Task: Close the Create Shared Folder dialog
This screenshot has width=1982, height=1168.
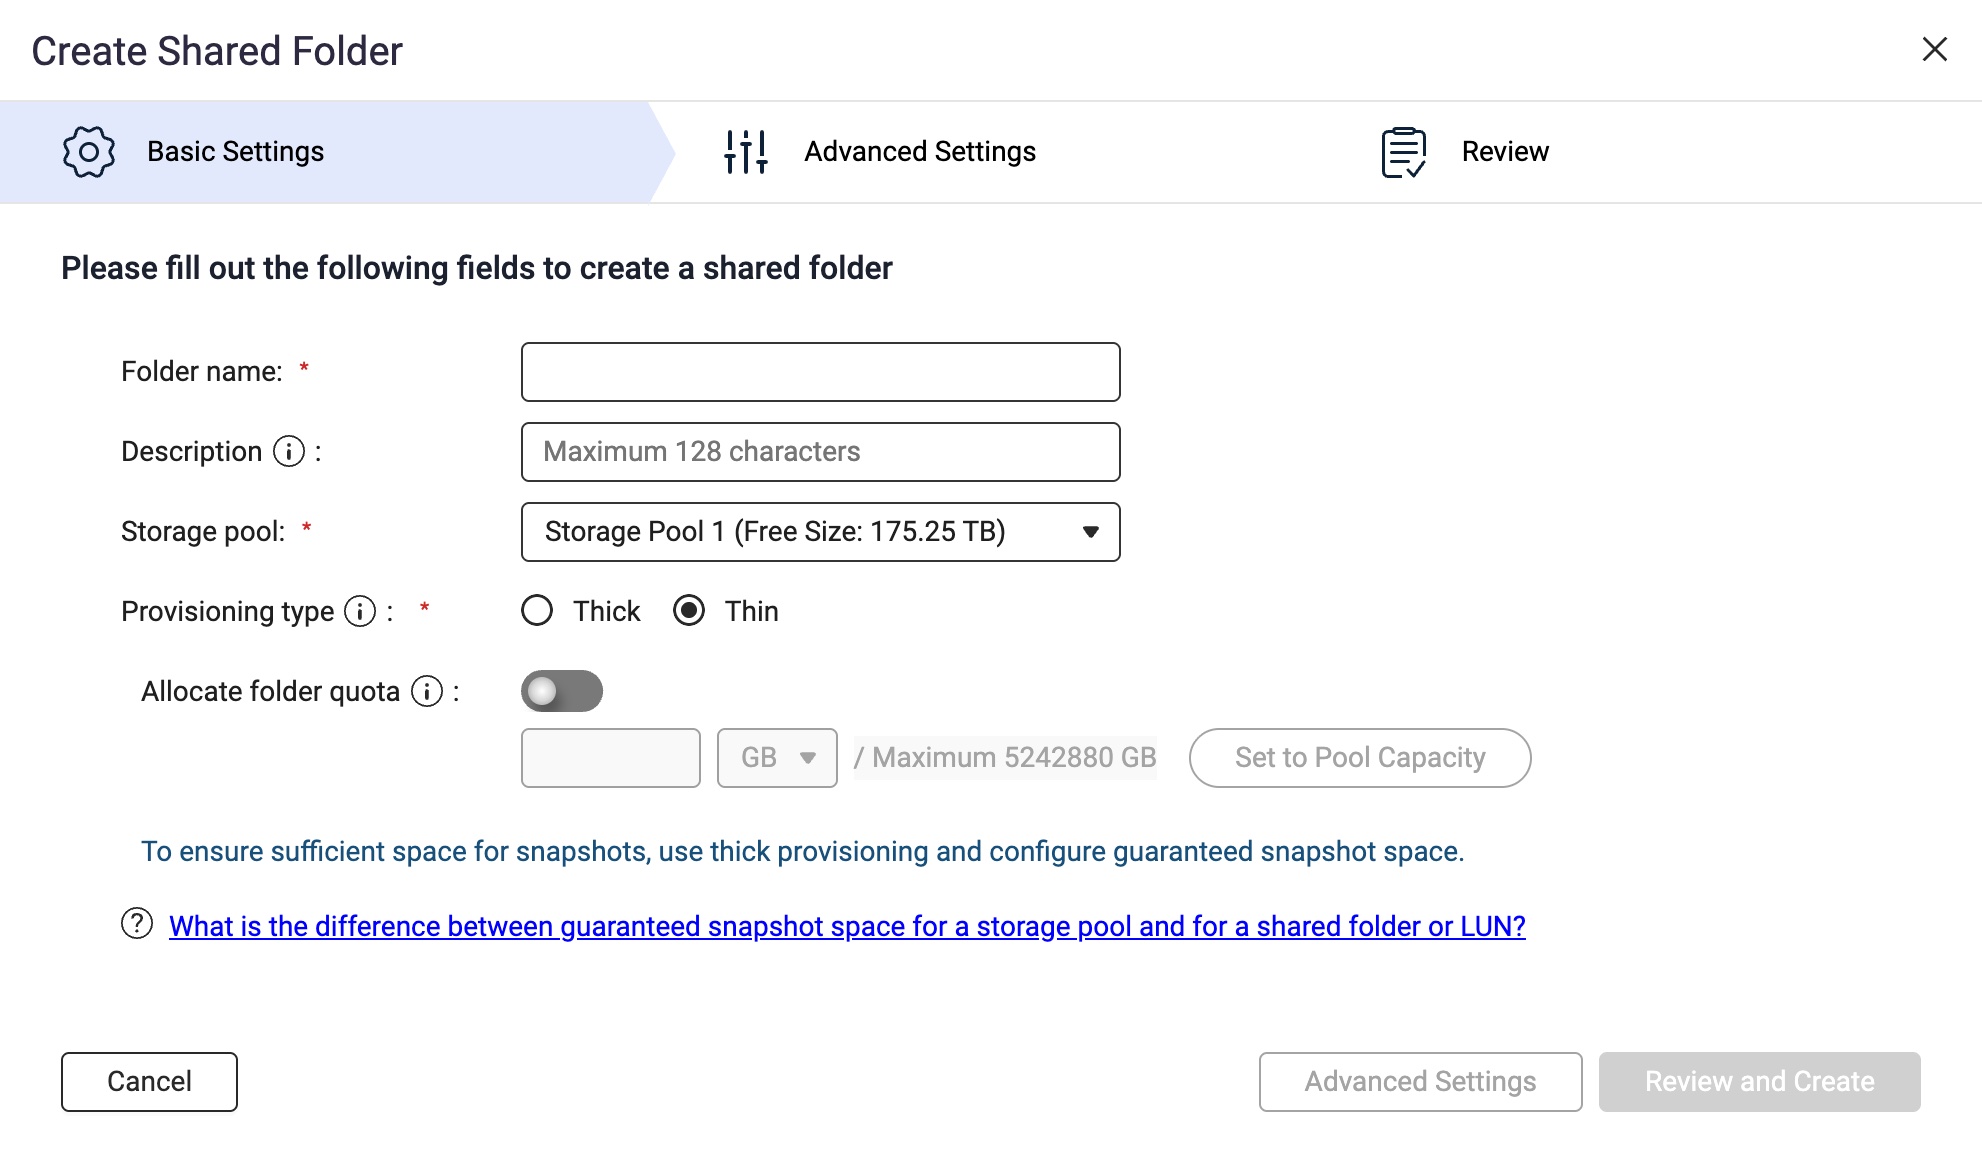Action: (x=1936, y=49)
